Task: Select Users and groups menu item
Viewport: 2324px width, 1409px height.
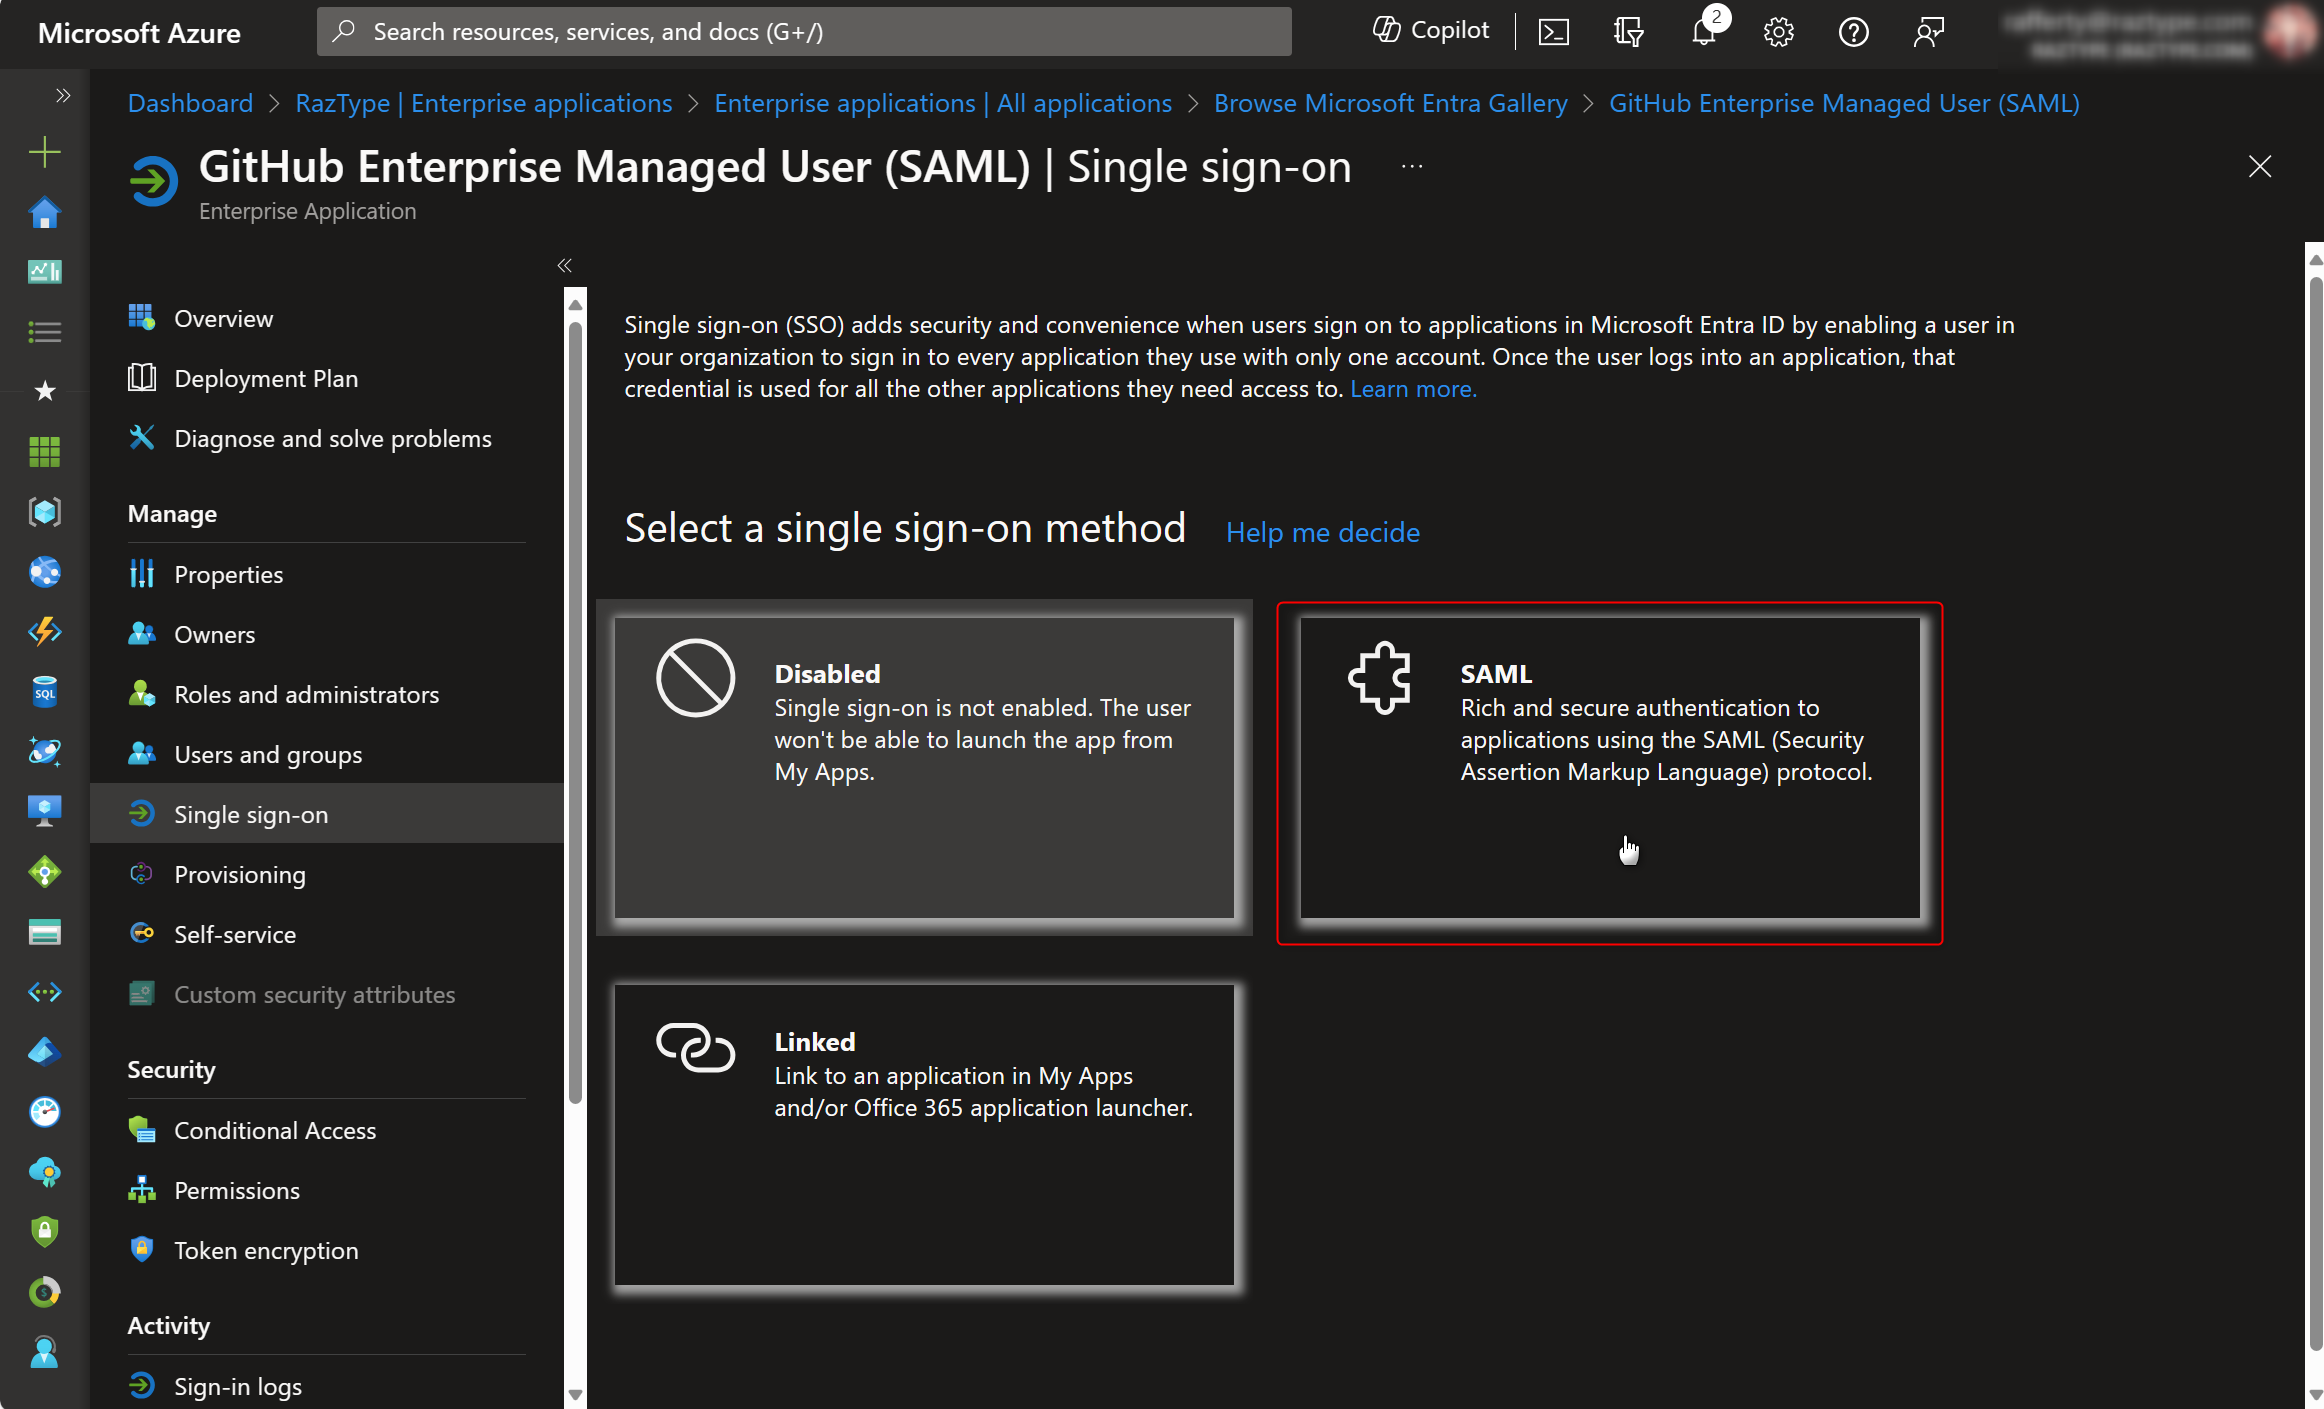Action: tap(268, 754)
